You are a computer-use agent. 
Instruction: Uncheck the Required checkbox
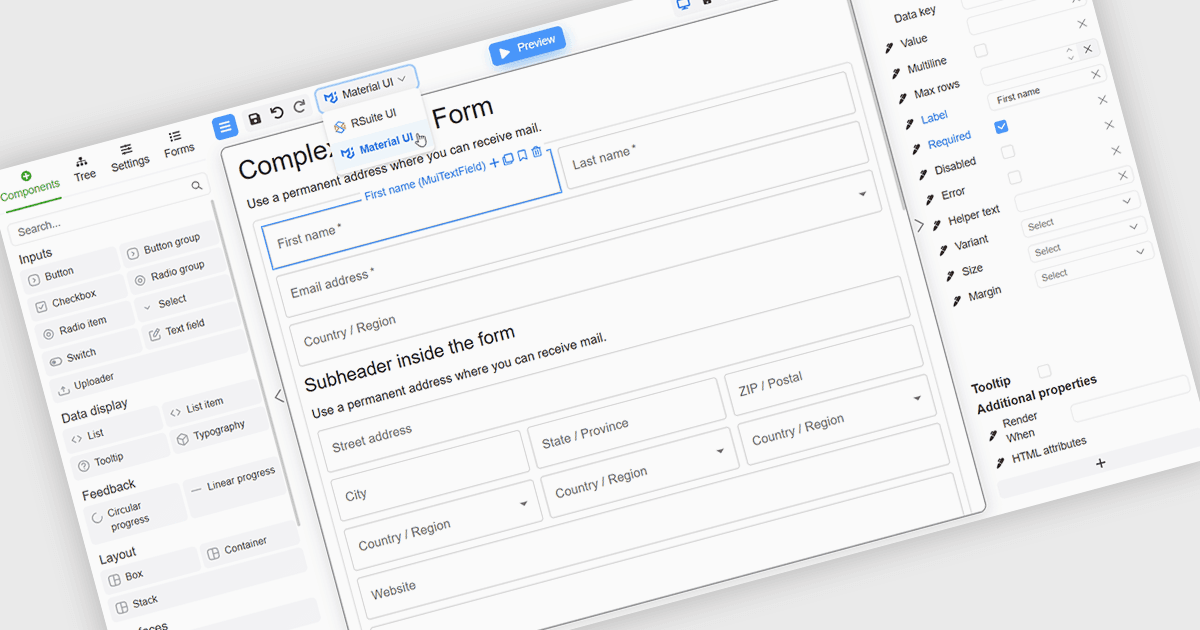[x=1001, y=126]
